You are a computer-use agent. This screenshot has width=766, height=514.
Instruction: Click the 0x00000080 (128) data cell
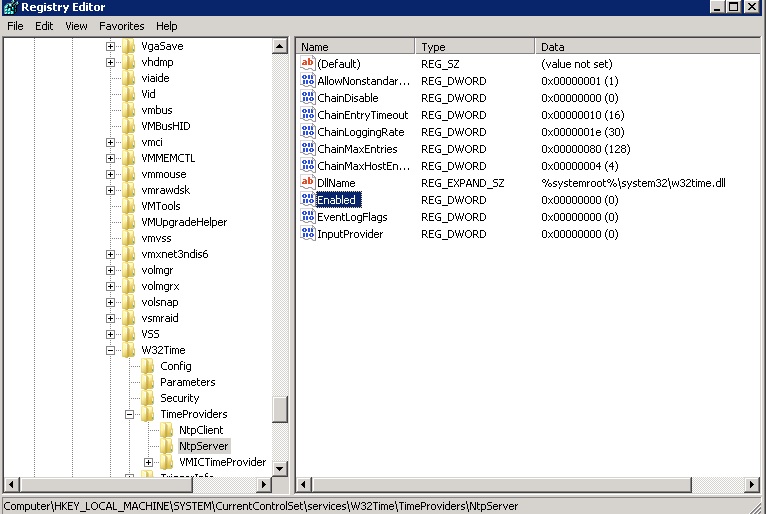click(586, 149)
